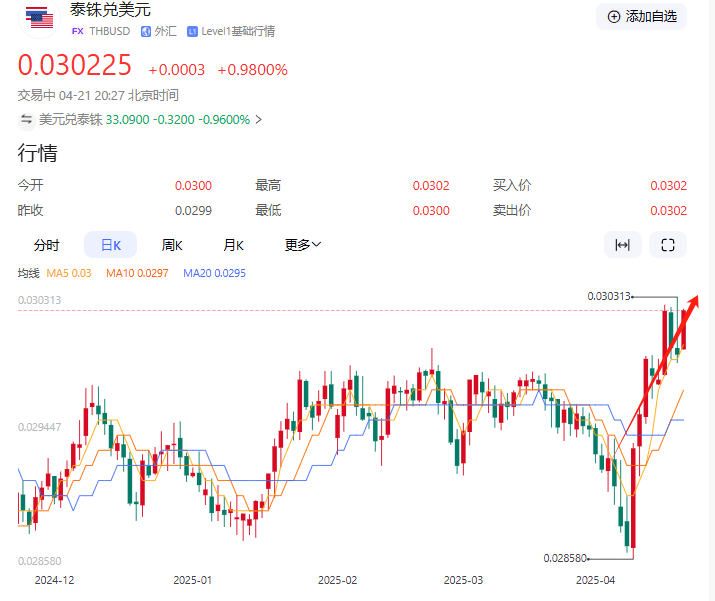Screen dimensions: 715x601
Task: Select the 月K chart tab
Action: pyautogui.click(x=234, y=245)
